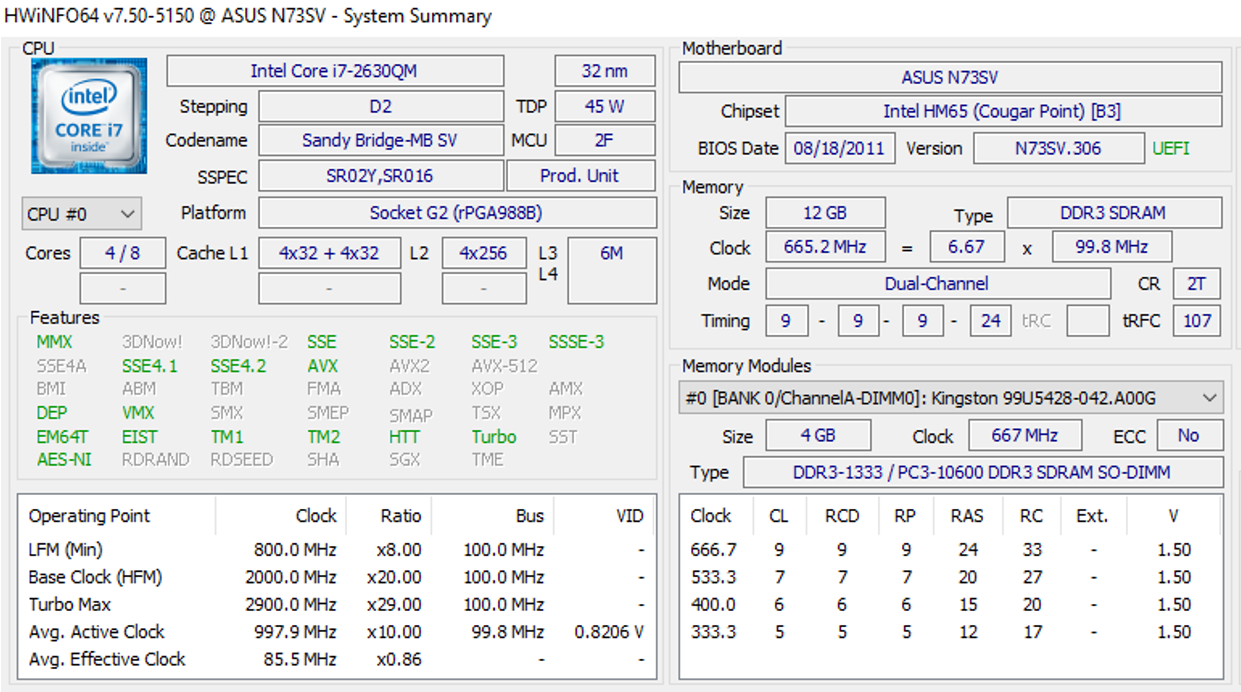The image size is (1241, 692).
Task: Click the ECC value field showing No
Action: click(1189, 436)
